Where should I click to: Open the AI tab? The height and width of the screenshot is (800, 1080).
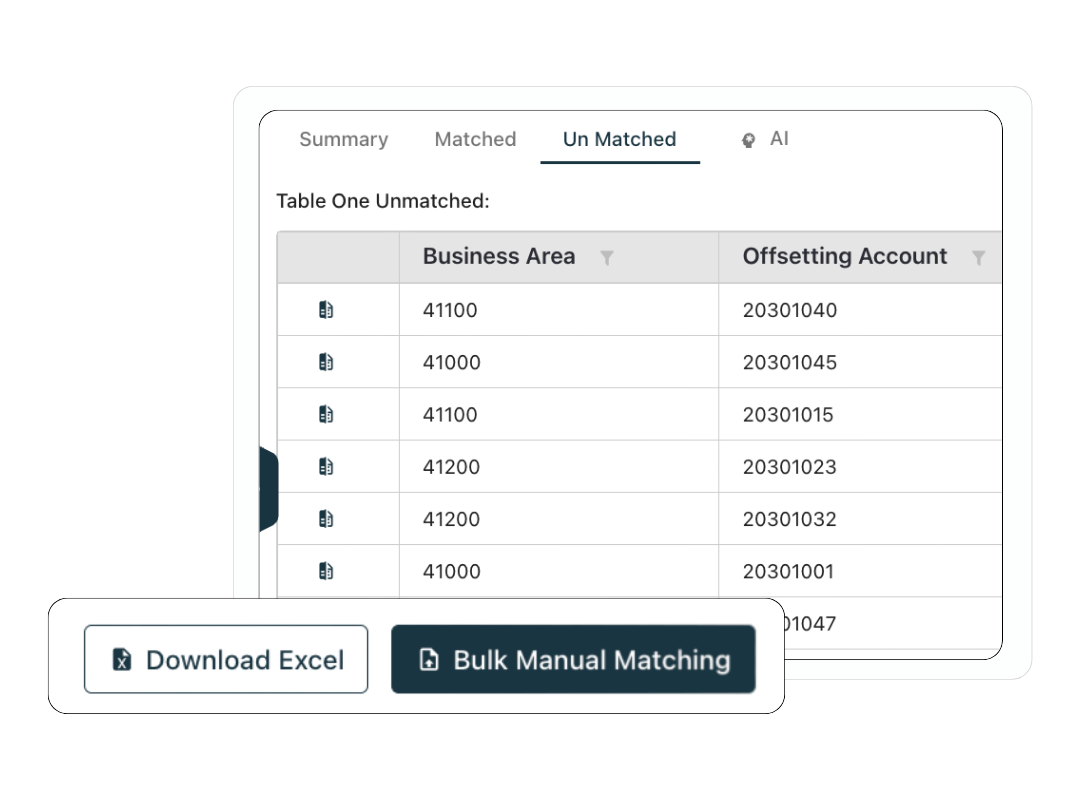779,139
